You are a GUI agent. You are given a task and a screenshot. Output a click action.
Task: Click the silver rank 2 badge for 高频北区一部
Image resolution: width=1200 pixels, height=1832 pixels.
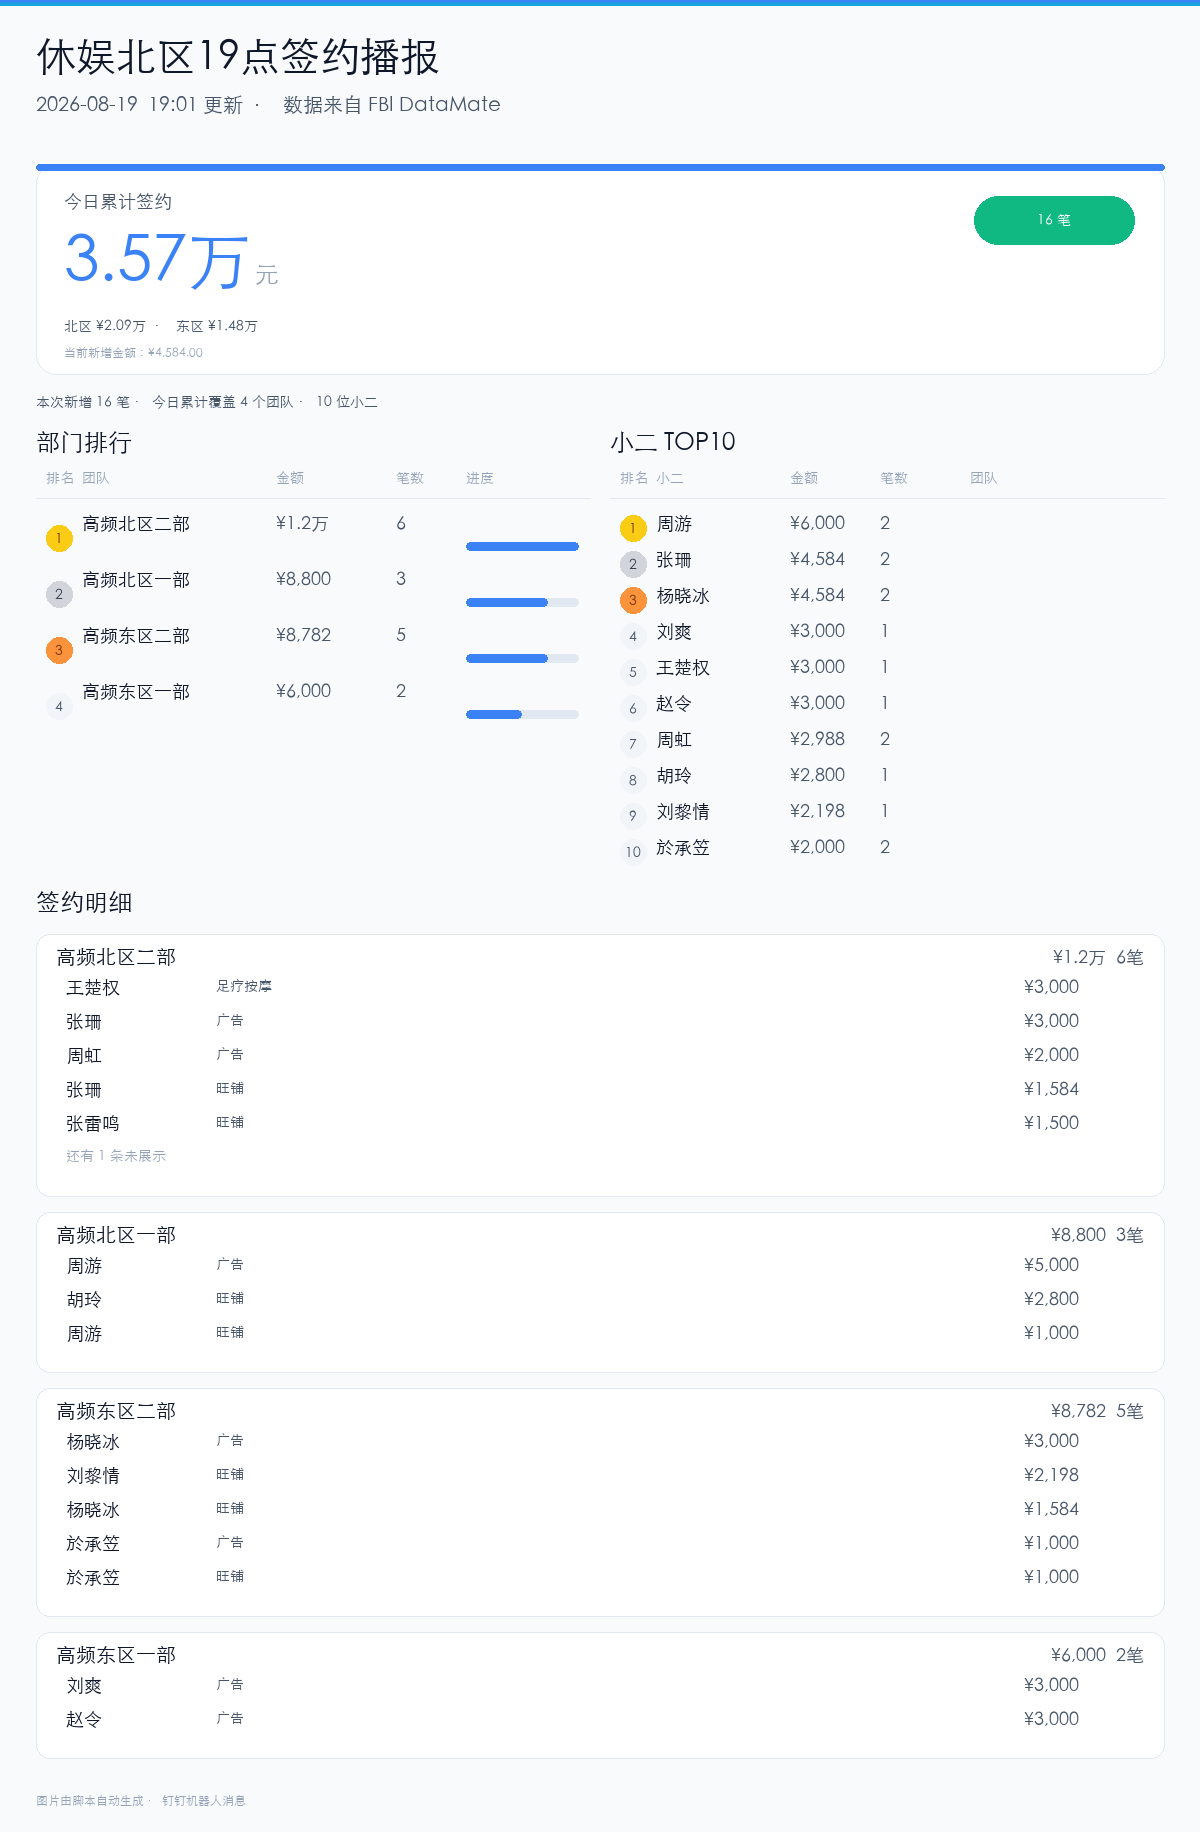tap(59, 594)
